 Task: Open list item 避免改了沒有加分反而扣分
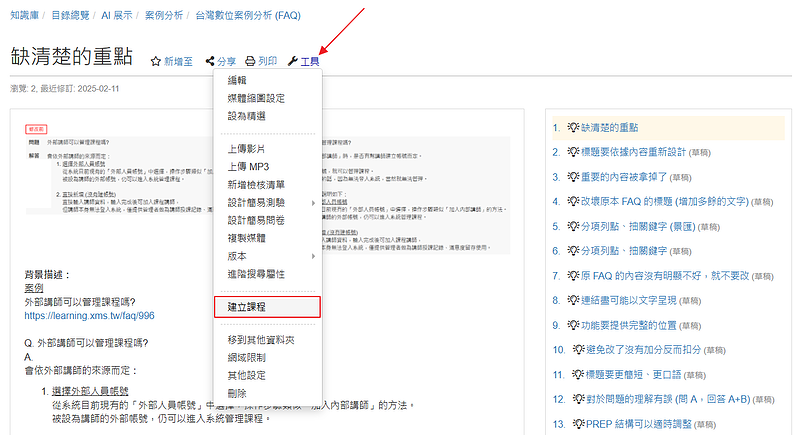(641, 349)
